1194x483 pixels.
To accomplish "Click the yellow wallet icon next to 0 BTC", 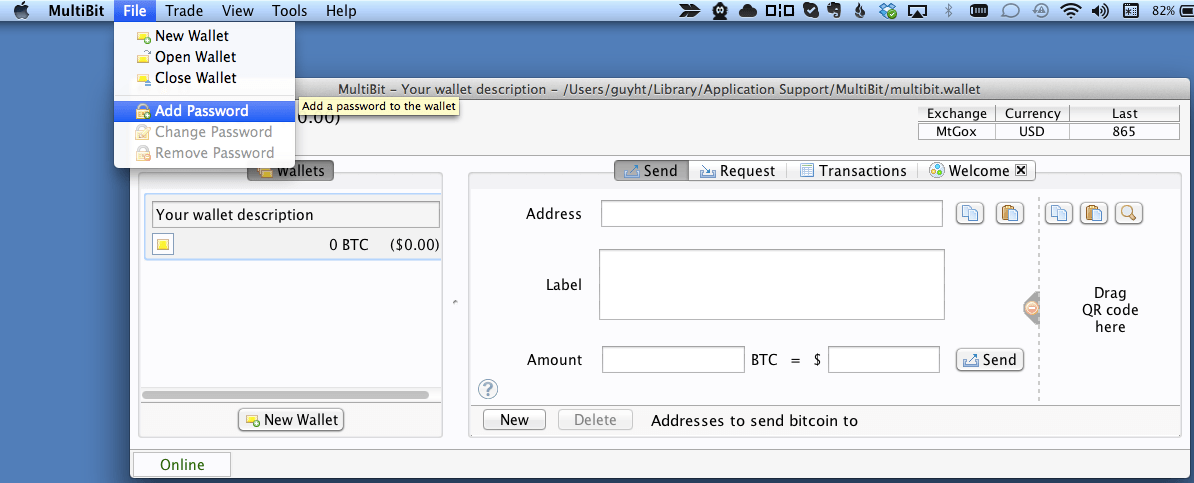I will pos(164,245).
